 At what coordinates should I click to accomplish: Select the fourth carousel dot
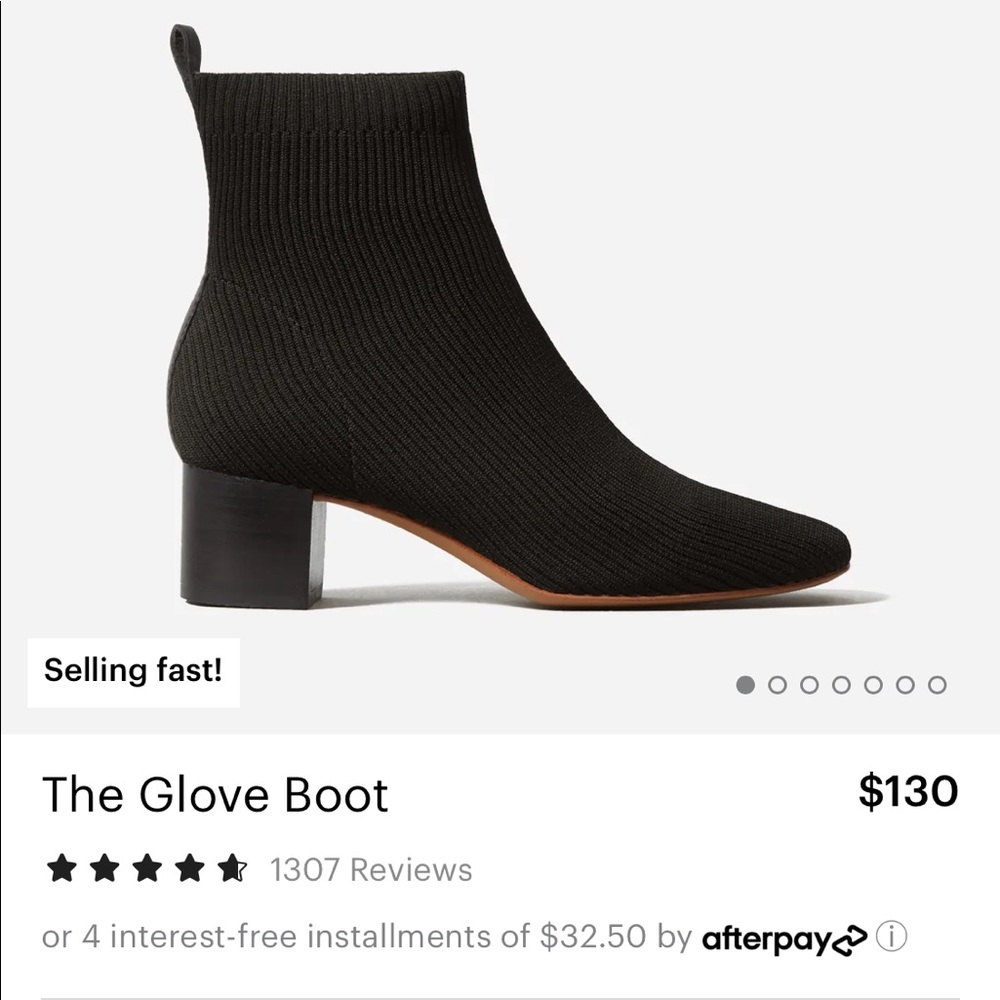841,682
